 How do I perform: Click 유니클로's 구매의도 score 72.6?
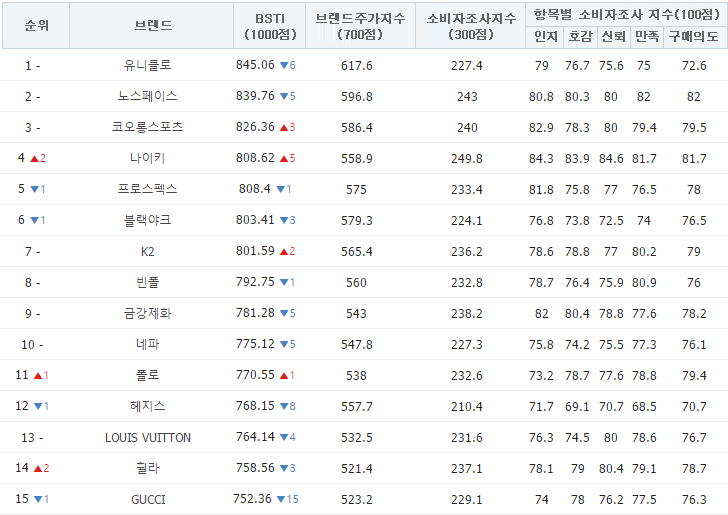pyautogui.click(x=694, y=65)
